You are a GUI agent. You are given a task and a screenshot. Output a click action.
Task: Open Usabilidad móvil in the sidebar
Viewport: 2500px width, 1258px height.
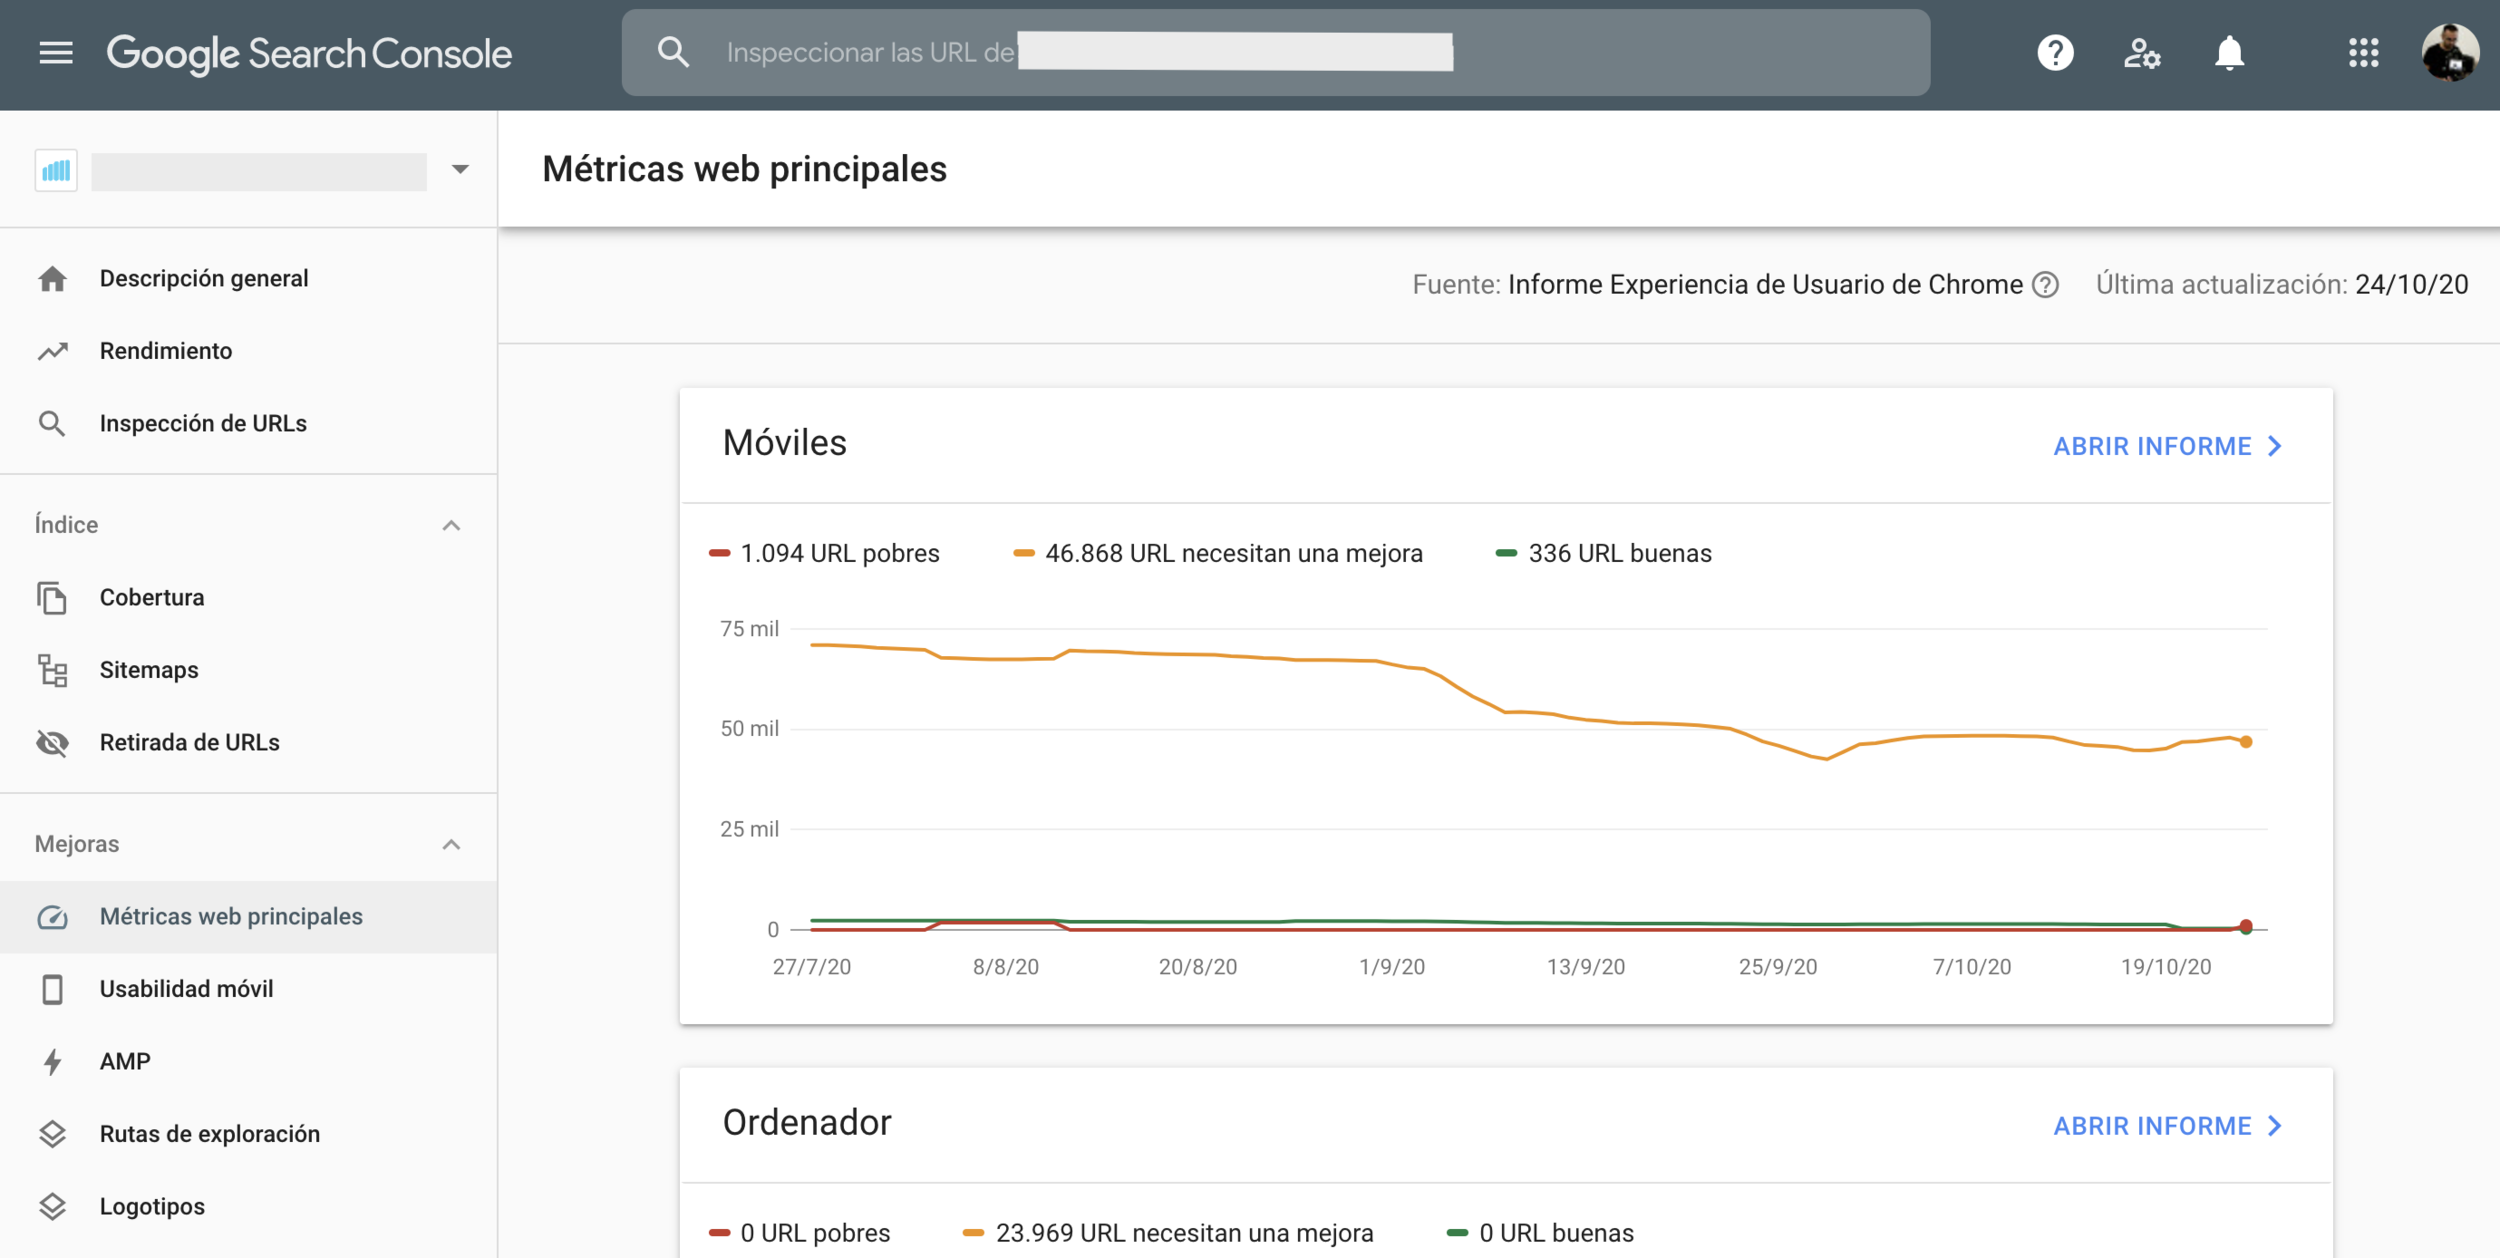(186, 988)
